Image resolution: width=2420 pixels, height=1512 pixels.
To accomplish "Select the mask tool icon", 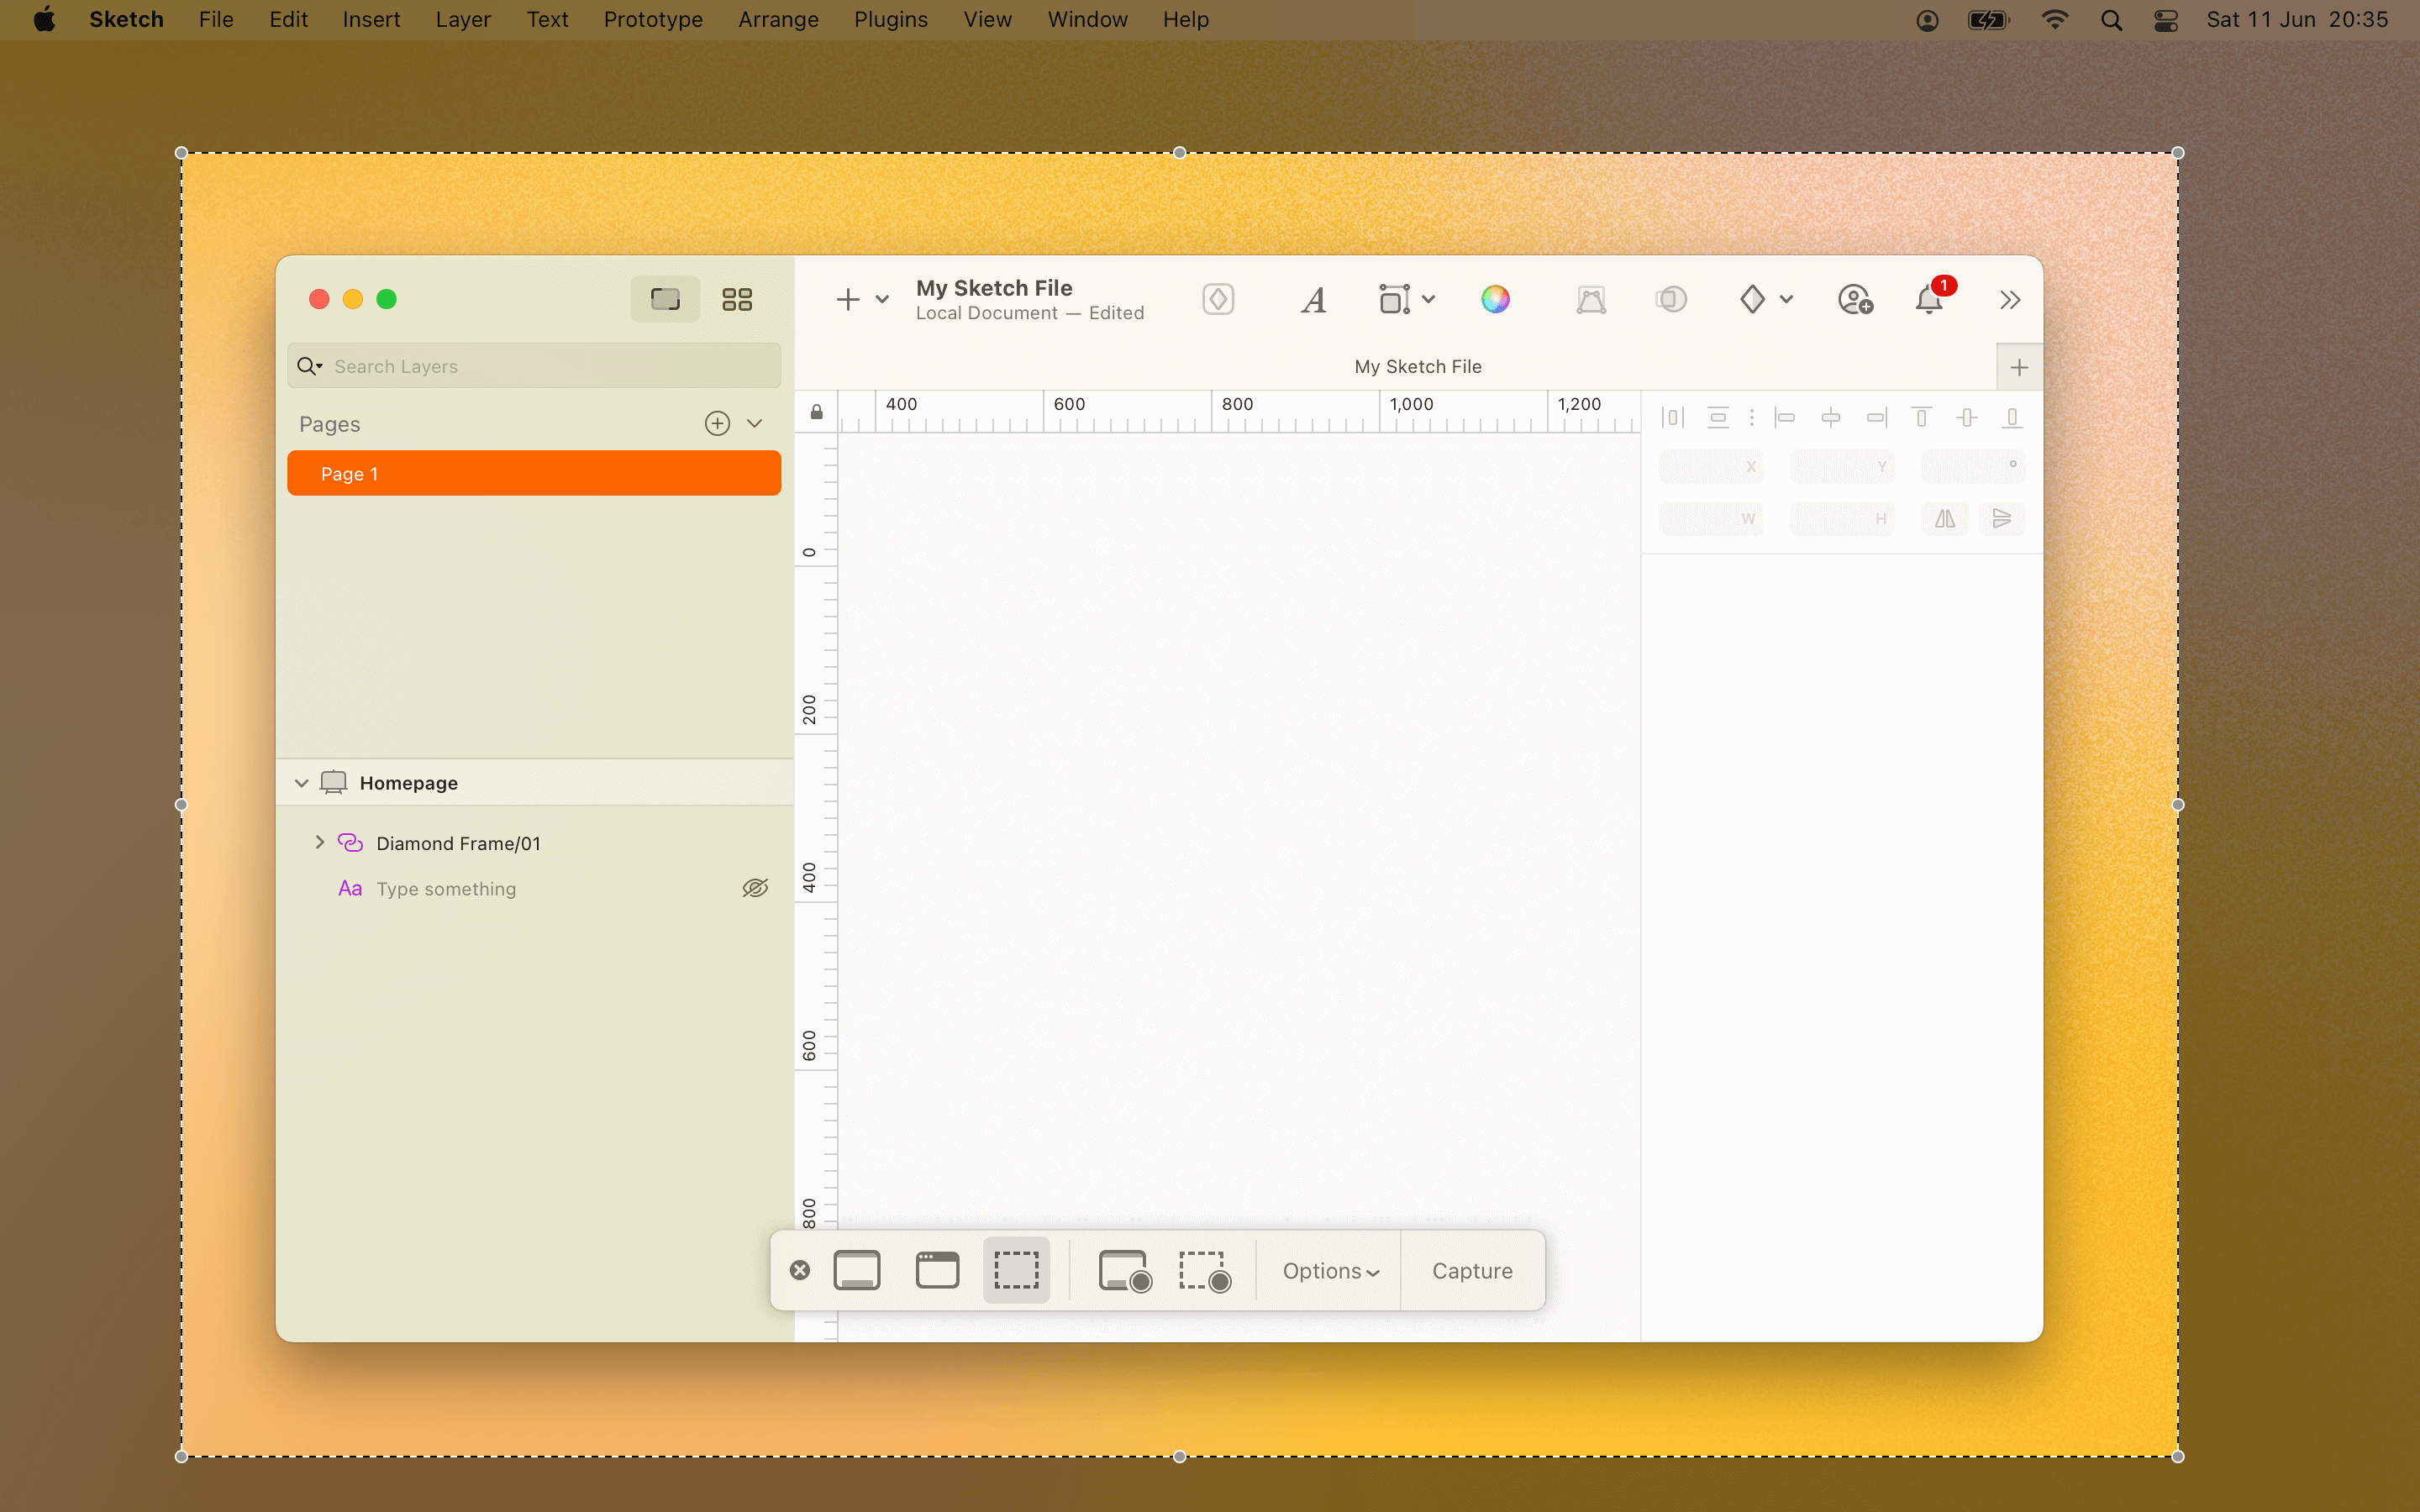I will pyautogui.click(x=1669, y=300).
